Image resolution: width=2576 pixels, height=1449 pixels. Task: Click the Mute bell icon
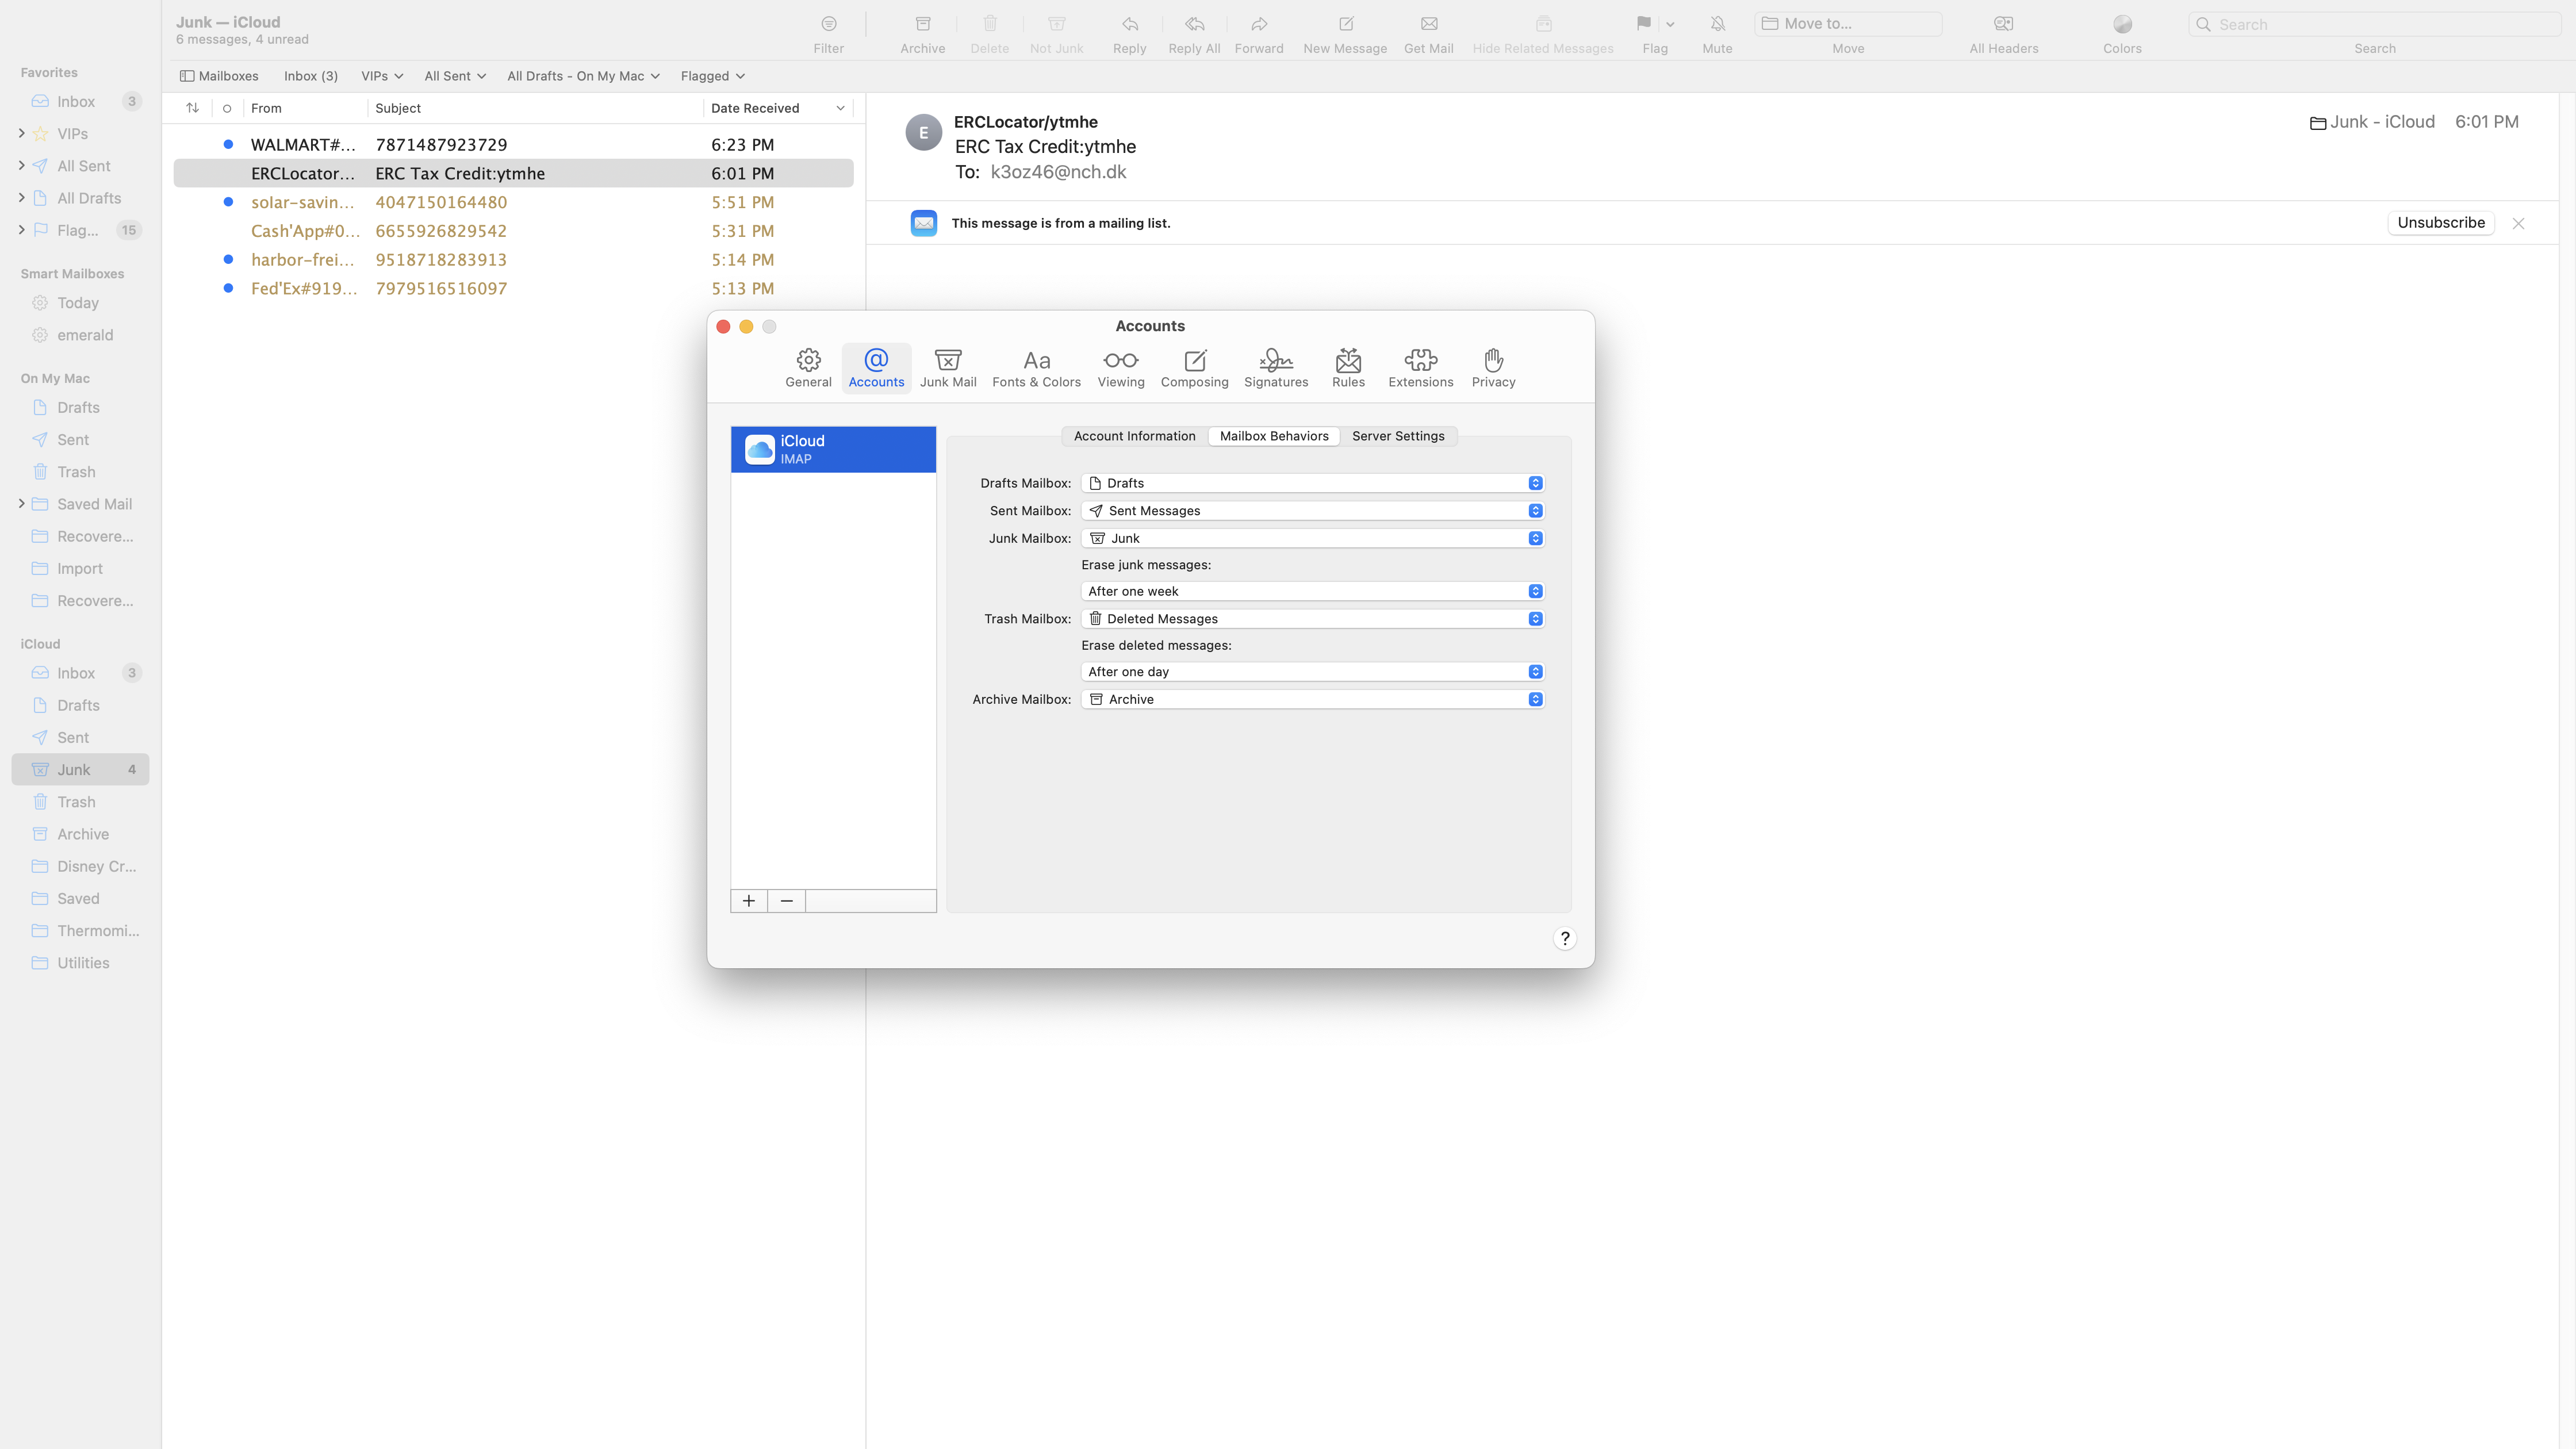point(1717,24)
